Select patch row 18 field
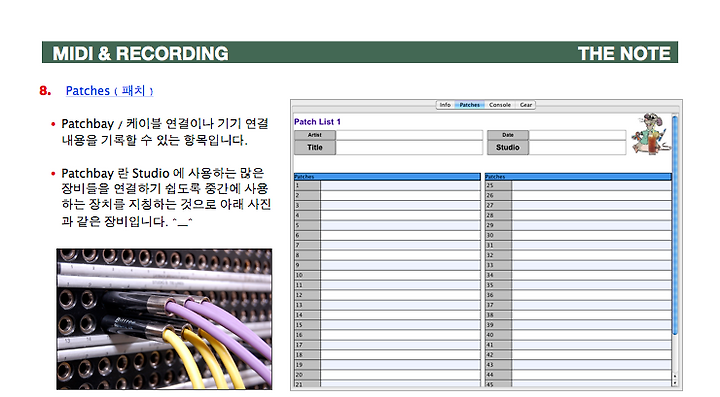720x397 pixels. [400, 355]
